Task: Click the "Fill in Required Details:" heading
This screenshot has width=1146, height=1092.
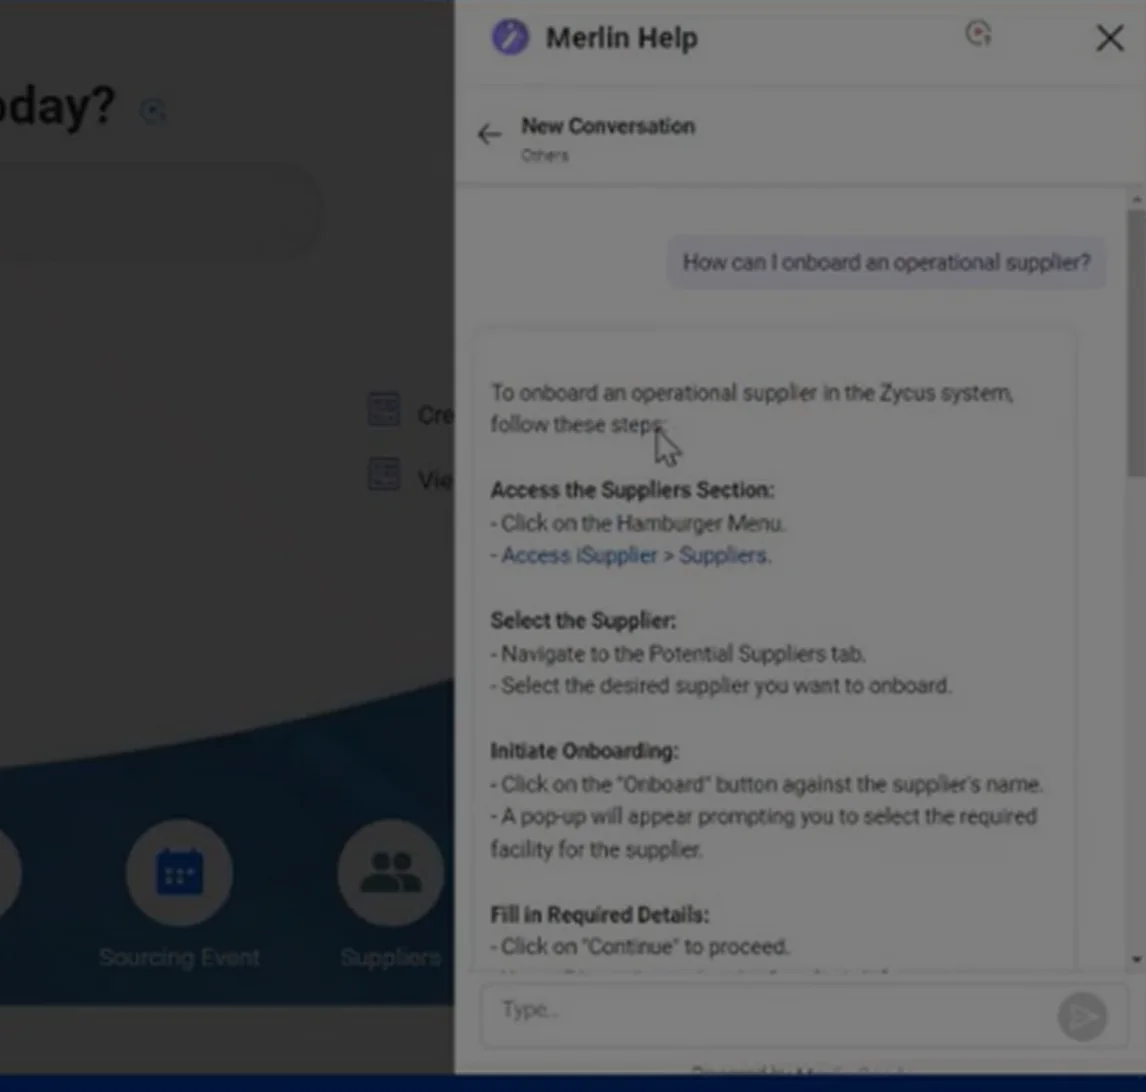Action: [x=600, y=914]
